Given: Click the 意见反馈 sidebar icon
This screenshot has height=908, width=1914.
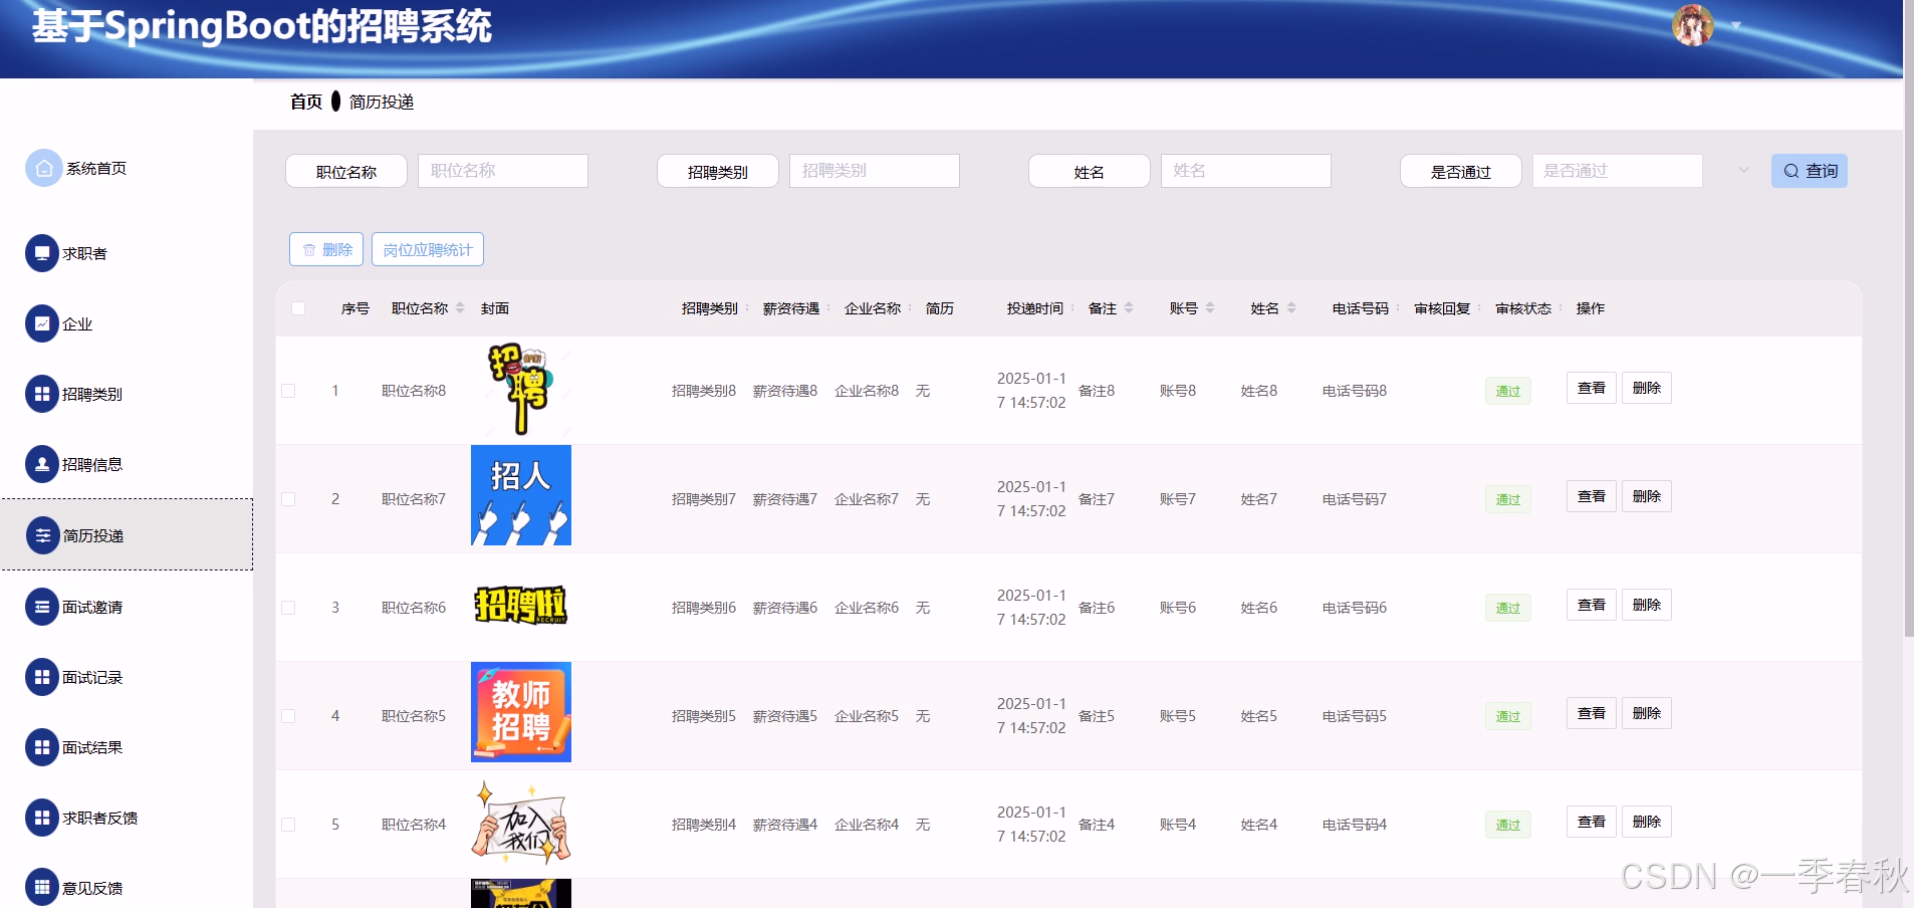Looking at the screenshot, I should pyautogui.click(x=42, y=887).
